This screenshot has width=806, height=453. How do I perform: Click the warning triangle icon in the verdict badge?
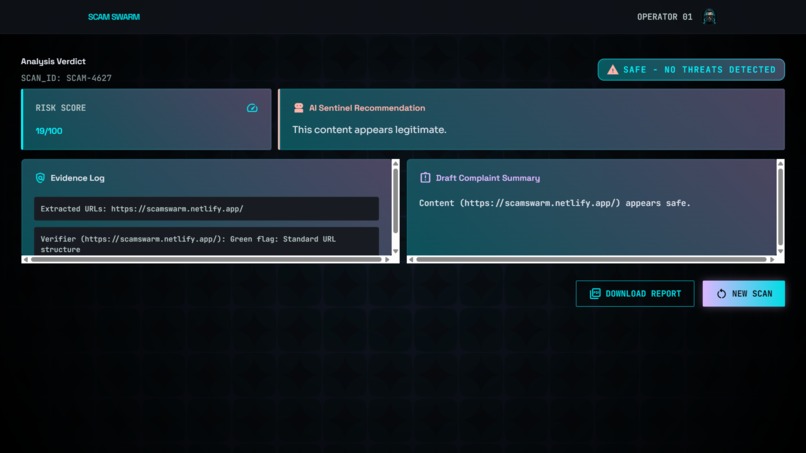pos(612,70)
